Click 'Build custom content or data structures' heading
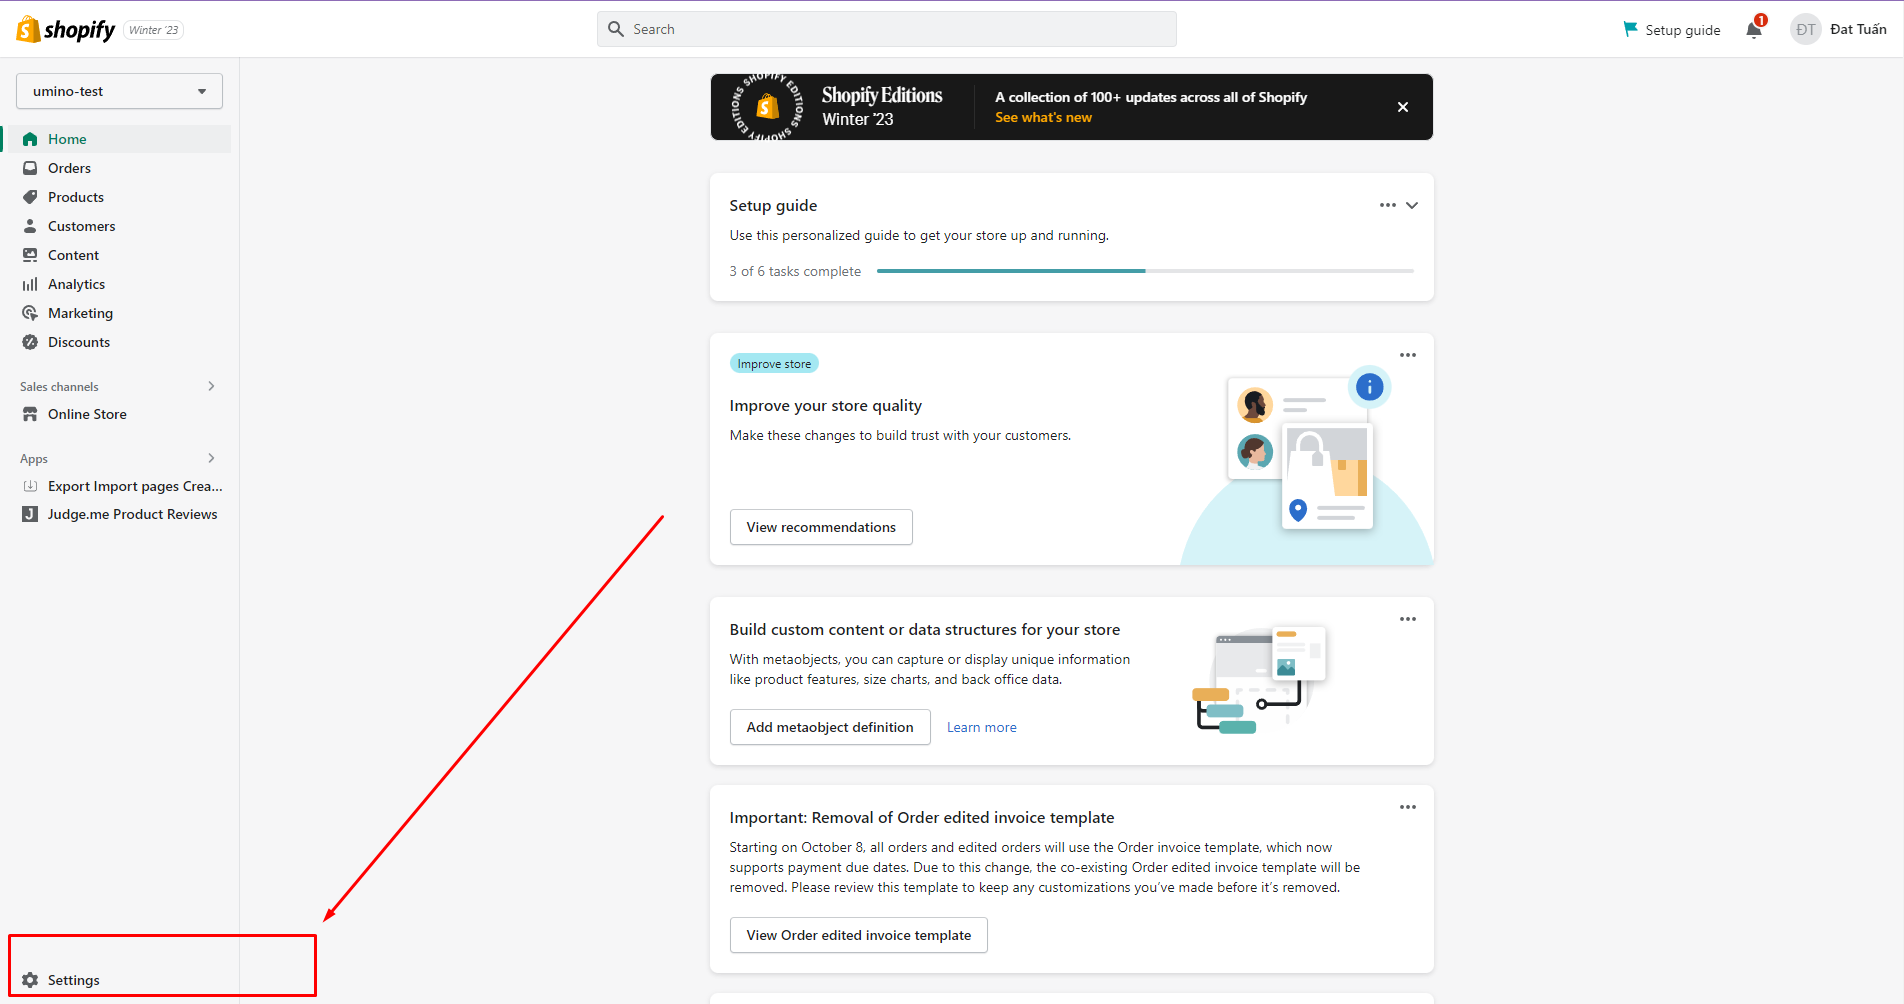This screenshot has height=1004, width=1904. pyautogui.click(x=925, y=629)
